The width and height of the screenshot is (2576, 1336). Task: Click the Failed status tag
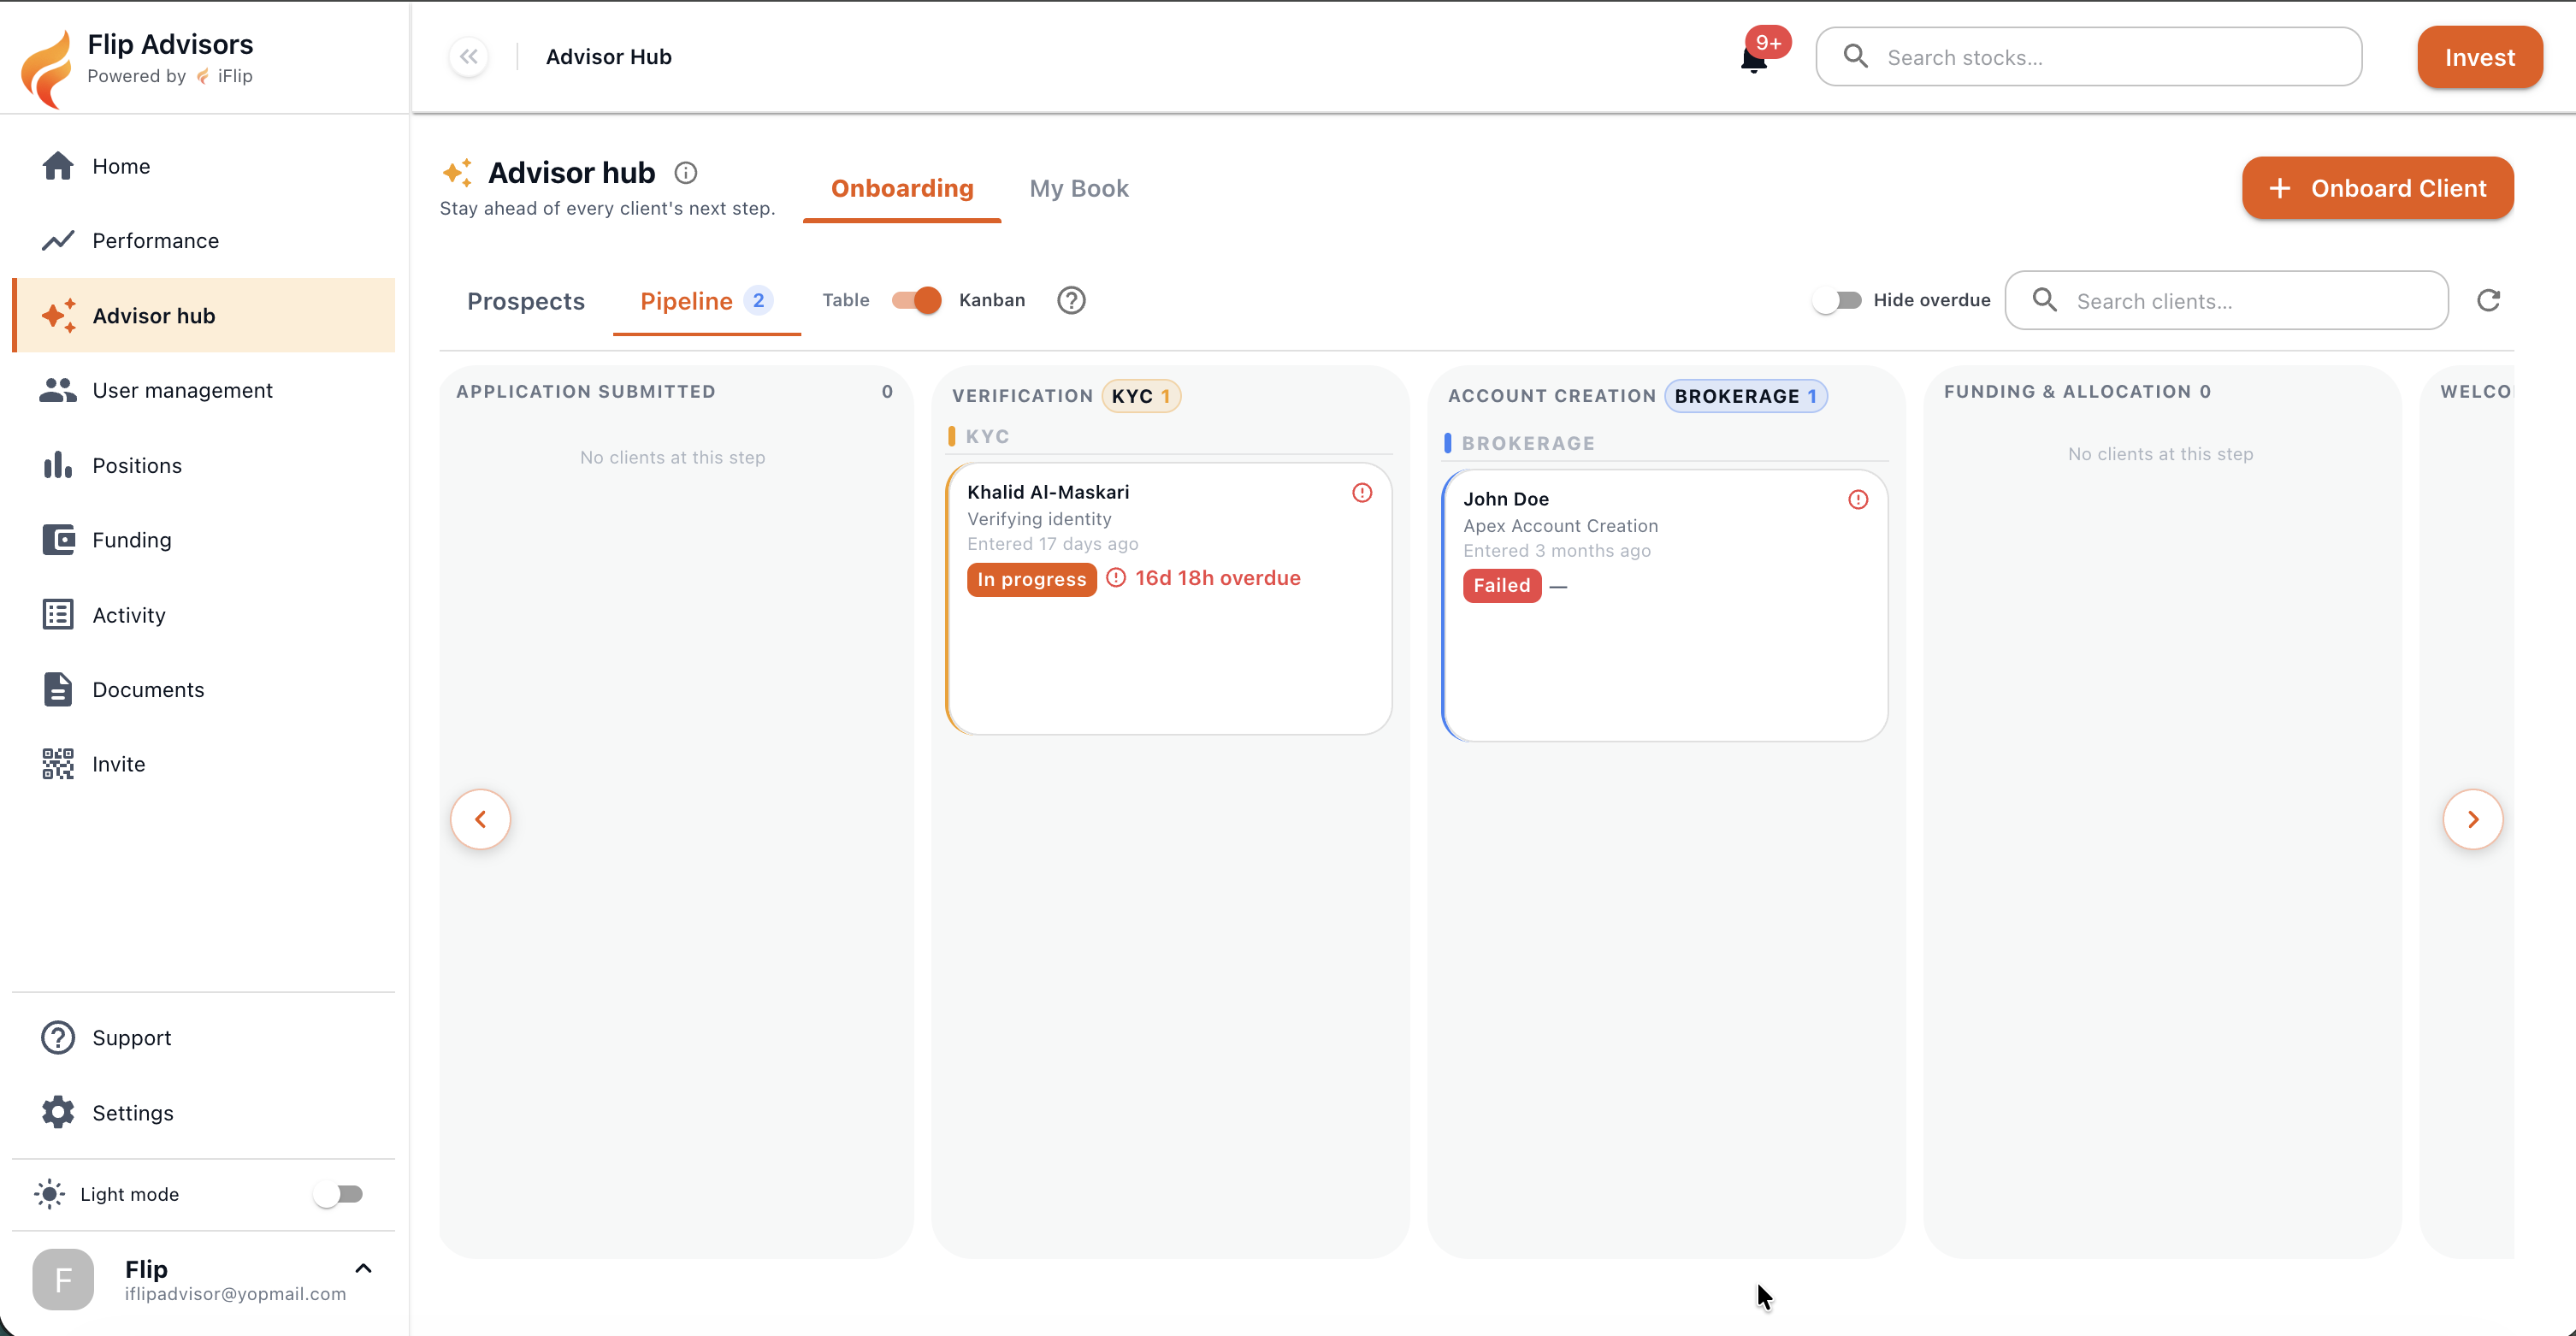click(x=1502, y=586)
